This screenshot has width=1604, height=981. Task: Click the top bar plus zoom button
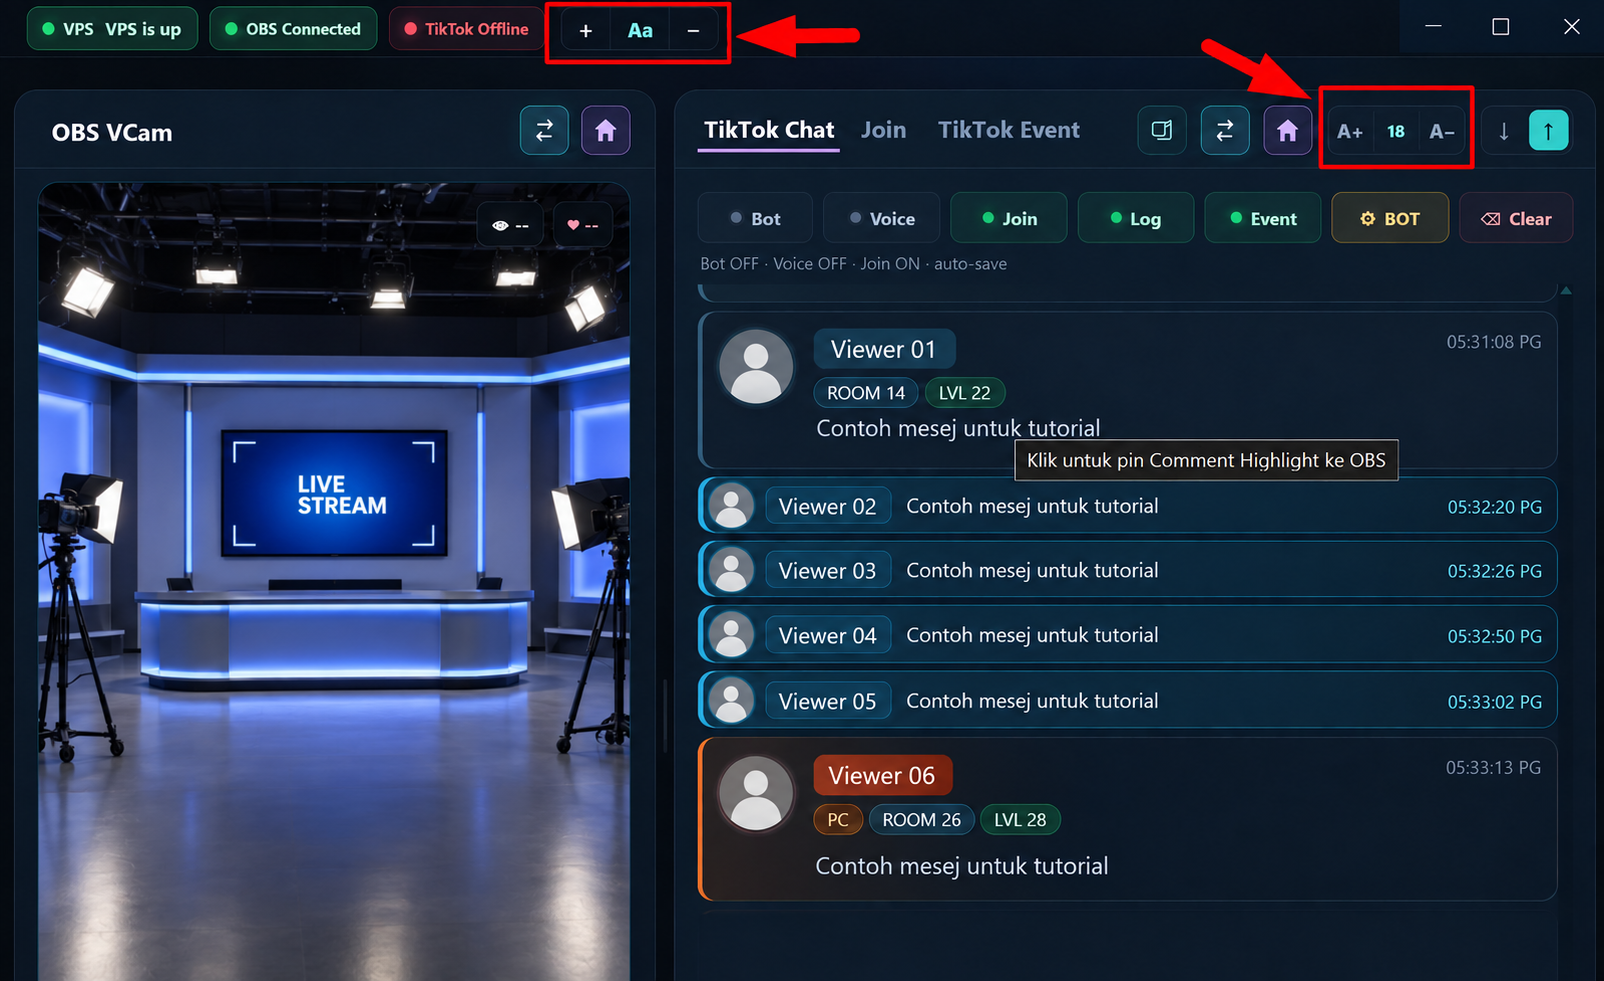click(586, 31)
